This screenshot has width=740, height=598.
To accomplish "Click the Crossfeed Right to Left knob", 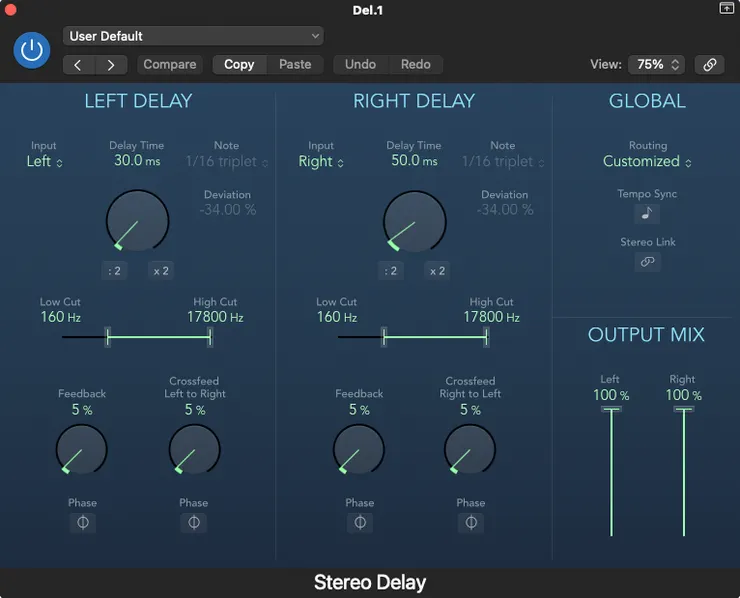I will pos(470,449).
